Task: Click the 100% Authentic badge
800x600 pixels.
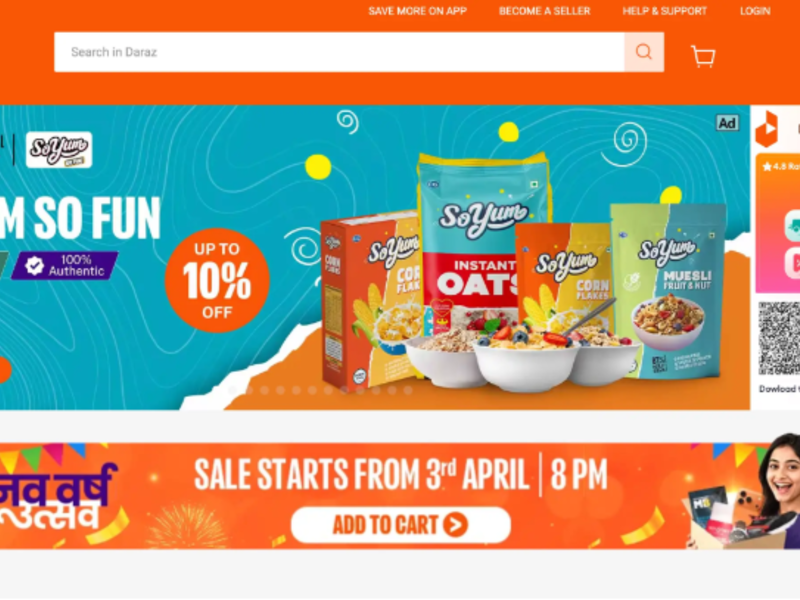Action: tap(65, 265)
